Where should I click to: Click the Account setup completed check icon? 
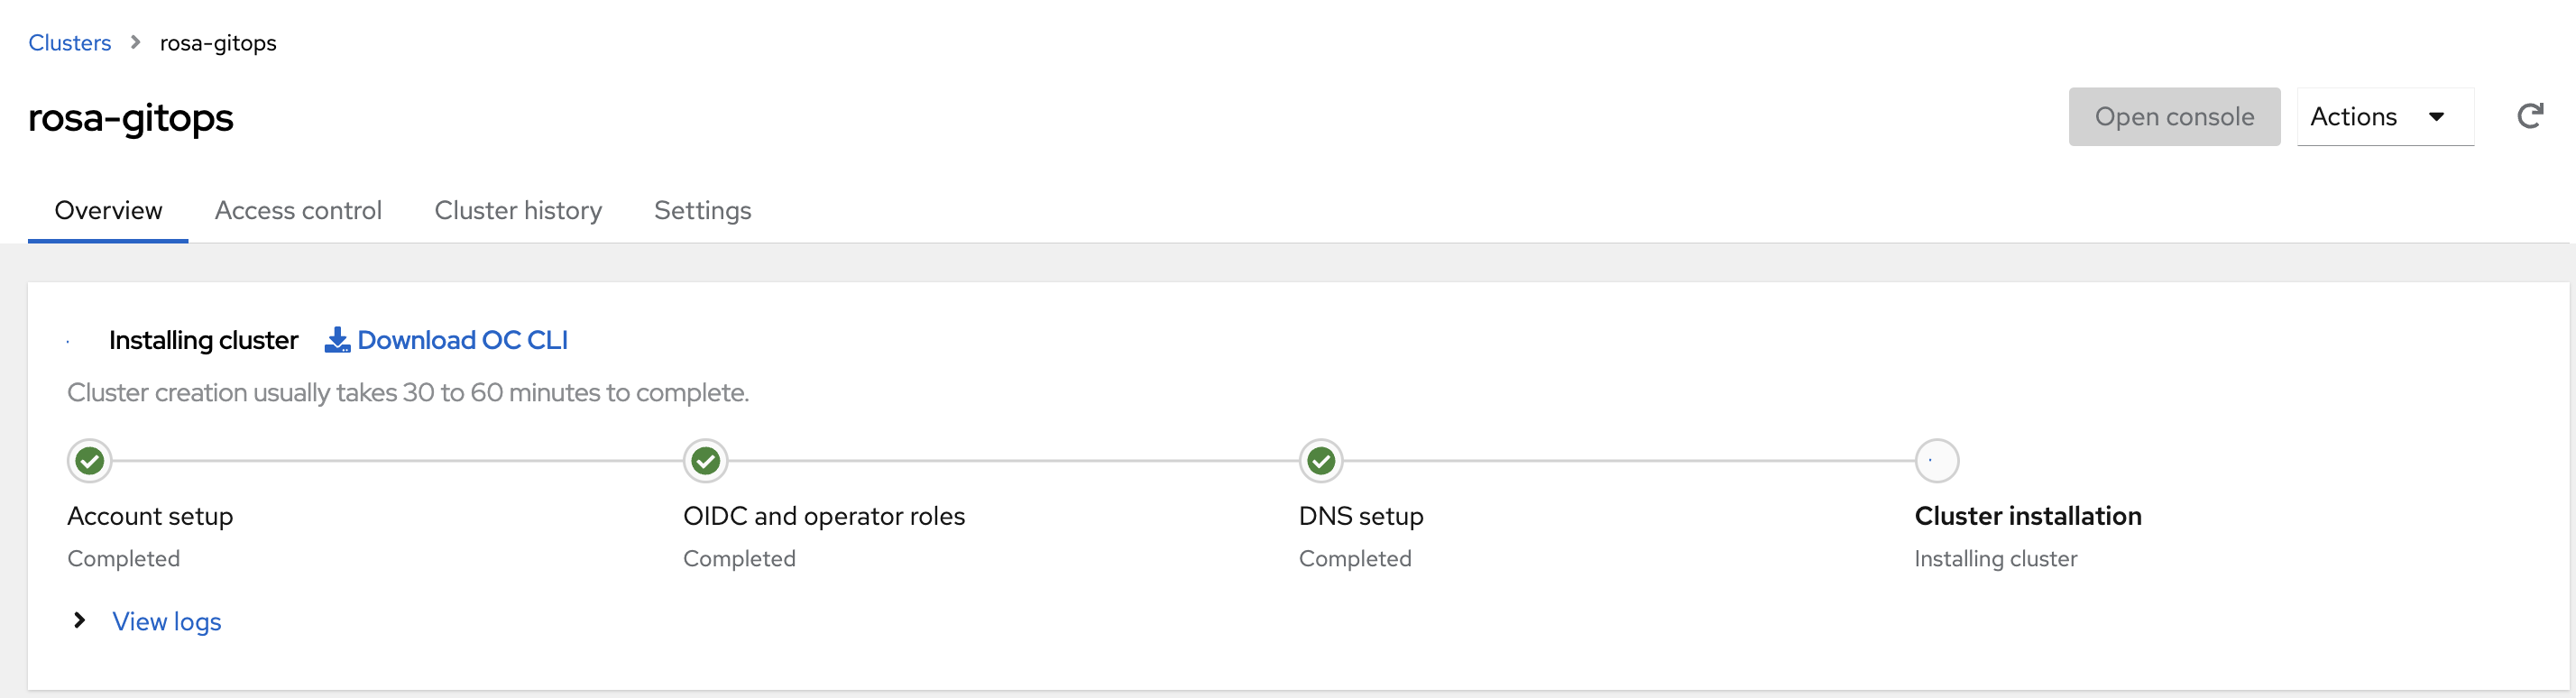90,461
